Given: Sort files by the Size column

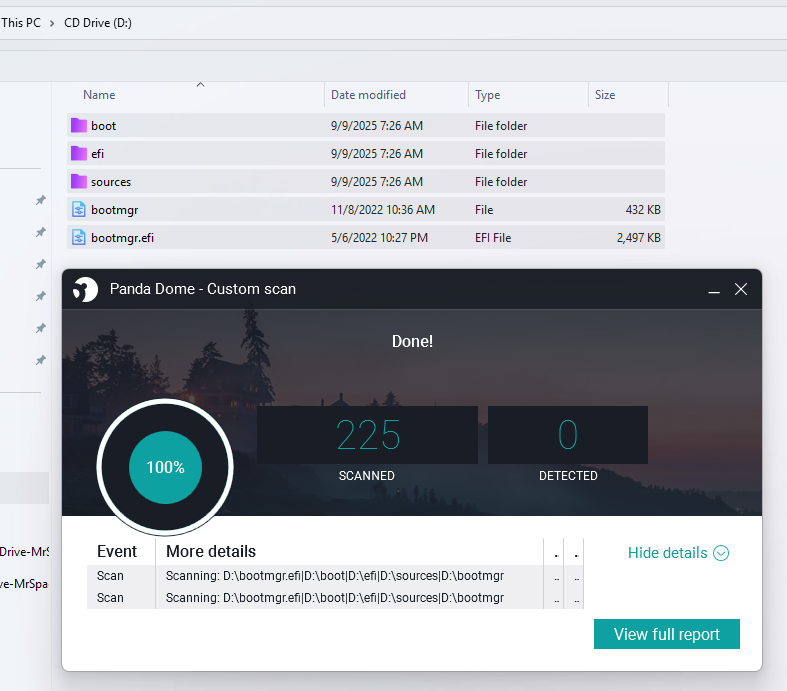Looking at the screenshot, I should (x=605, y=95).
